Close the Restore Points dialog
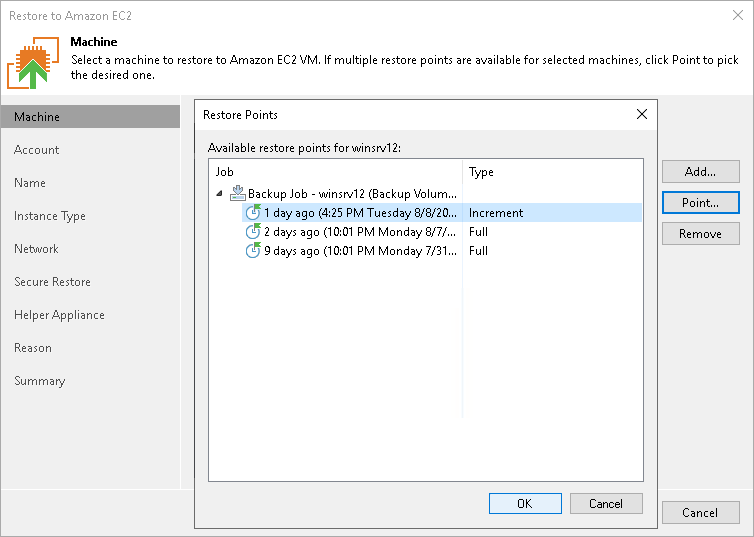754x537 pixels. (641, 114)
